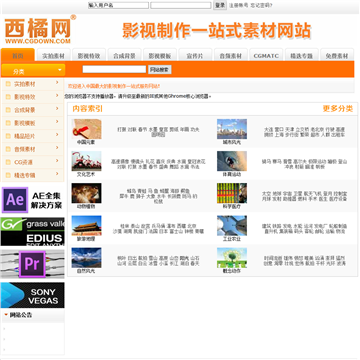This screenshot has width=360, height=360.
Task: Open the After Effects AE全集 banner
Action: pos(32,200)
